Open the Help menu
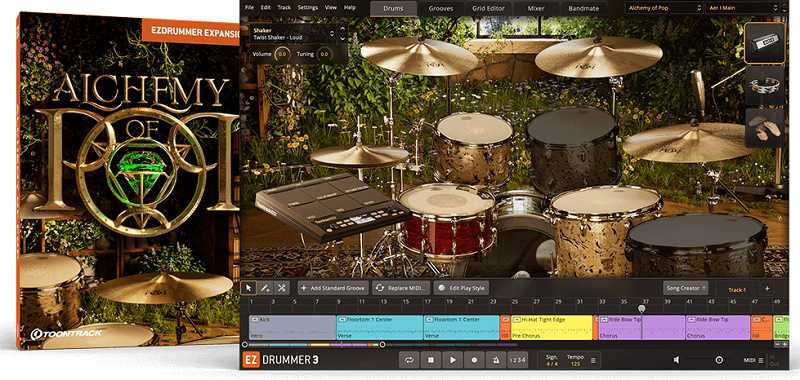800x380 pixels. pyautogui.click(x=349, y=8)
